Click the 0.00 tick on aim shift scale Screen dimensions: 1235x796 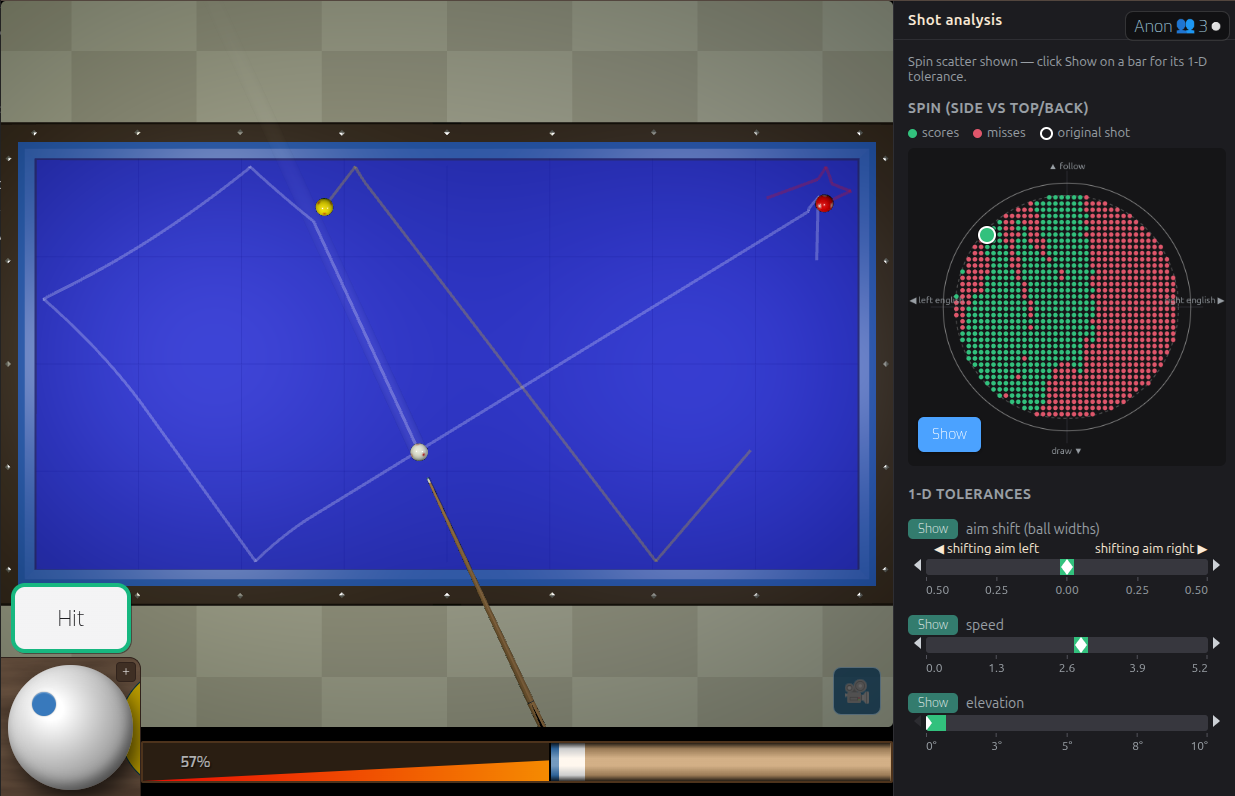click(x=1067, y=590)
